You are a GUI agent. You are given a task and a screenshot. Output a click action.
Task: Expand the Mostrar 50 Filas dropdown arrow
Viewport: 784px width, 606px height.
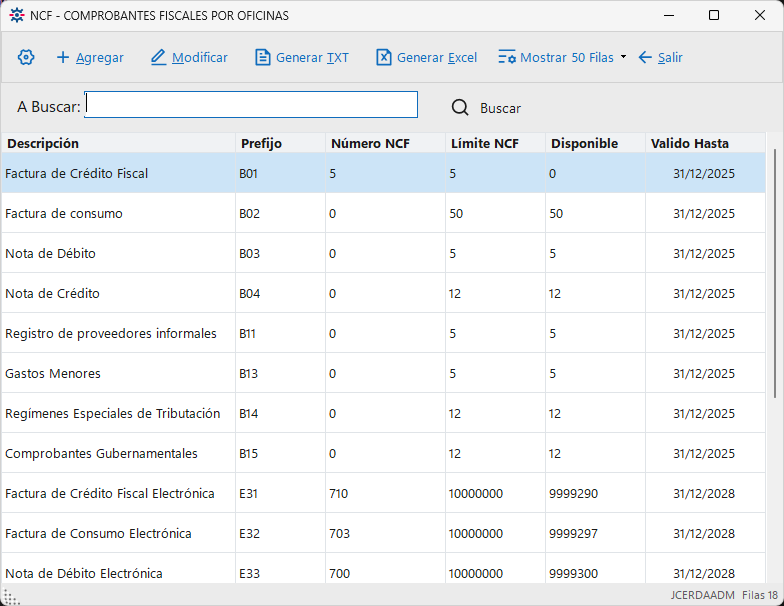coord(624,57)
